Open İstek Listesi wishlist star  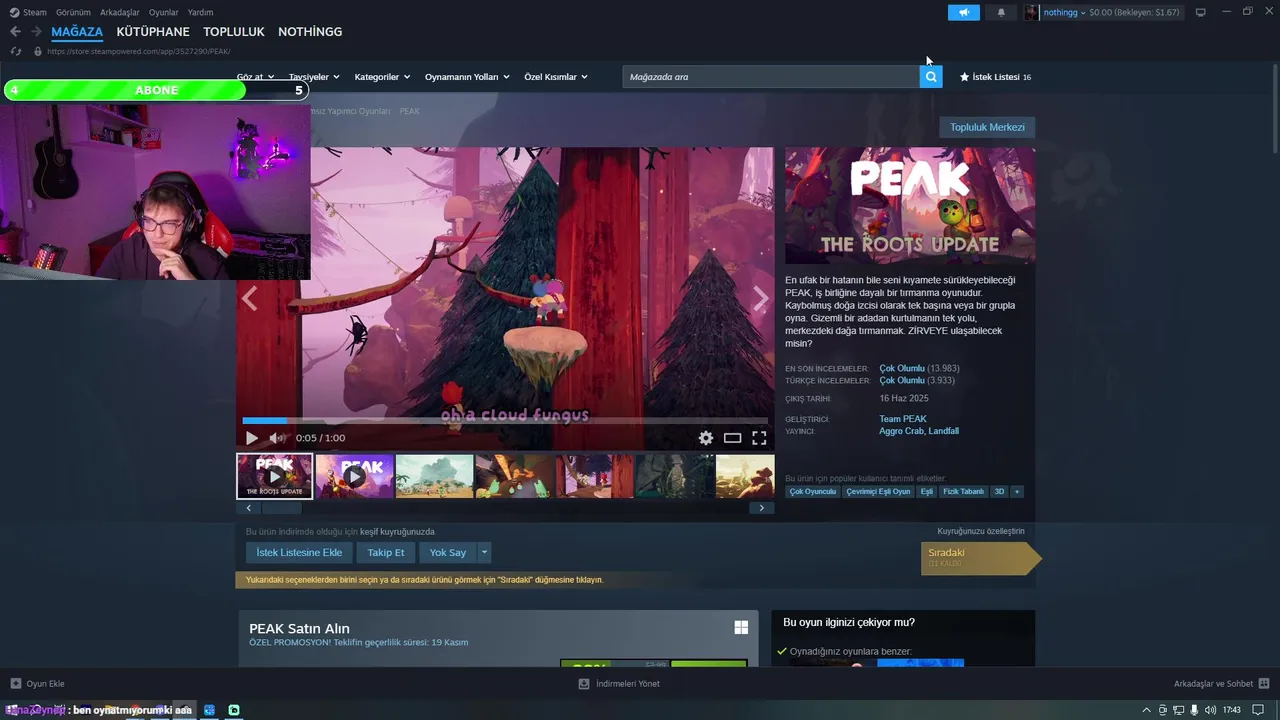coord(965,77)
